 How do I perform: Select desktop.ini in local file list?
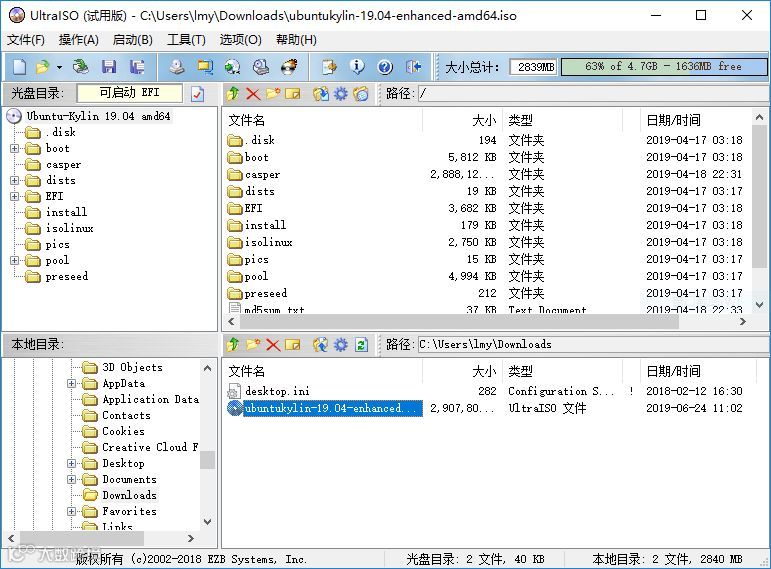click(277, 391)
